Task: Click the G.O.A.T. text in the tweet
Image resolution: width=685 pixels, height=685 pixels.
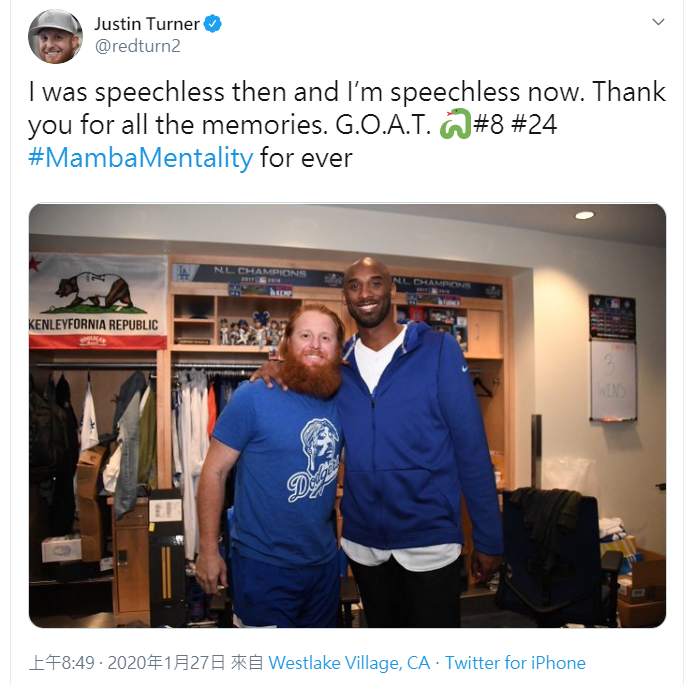Action: tap(383, 125)
